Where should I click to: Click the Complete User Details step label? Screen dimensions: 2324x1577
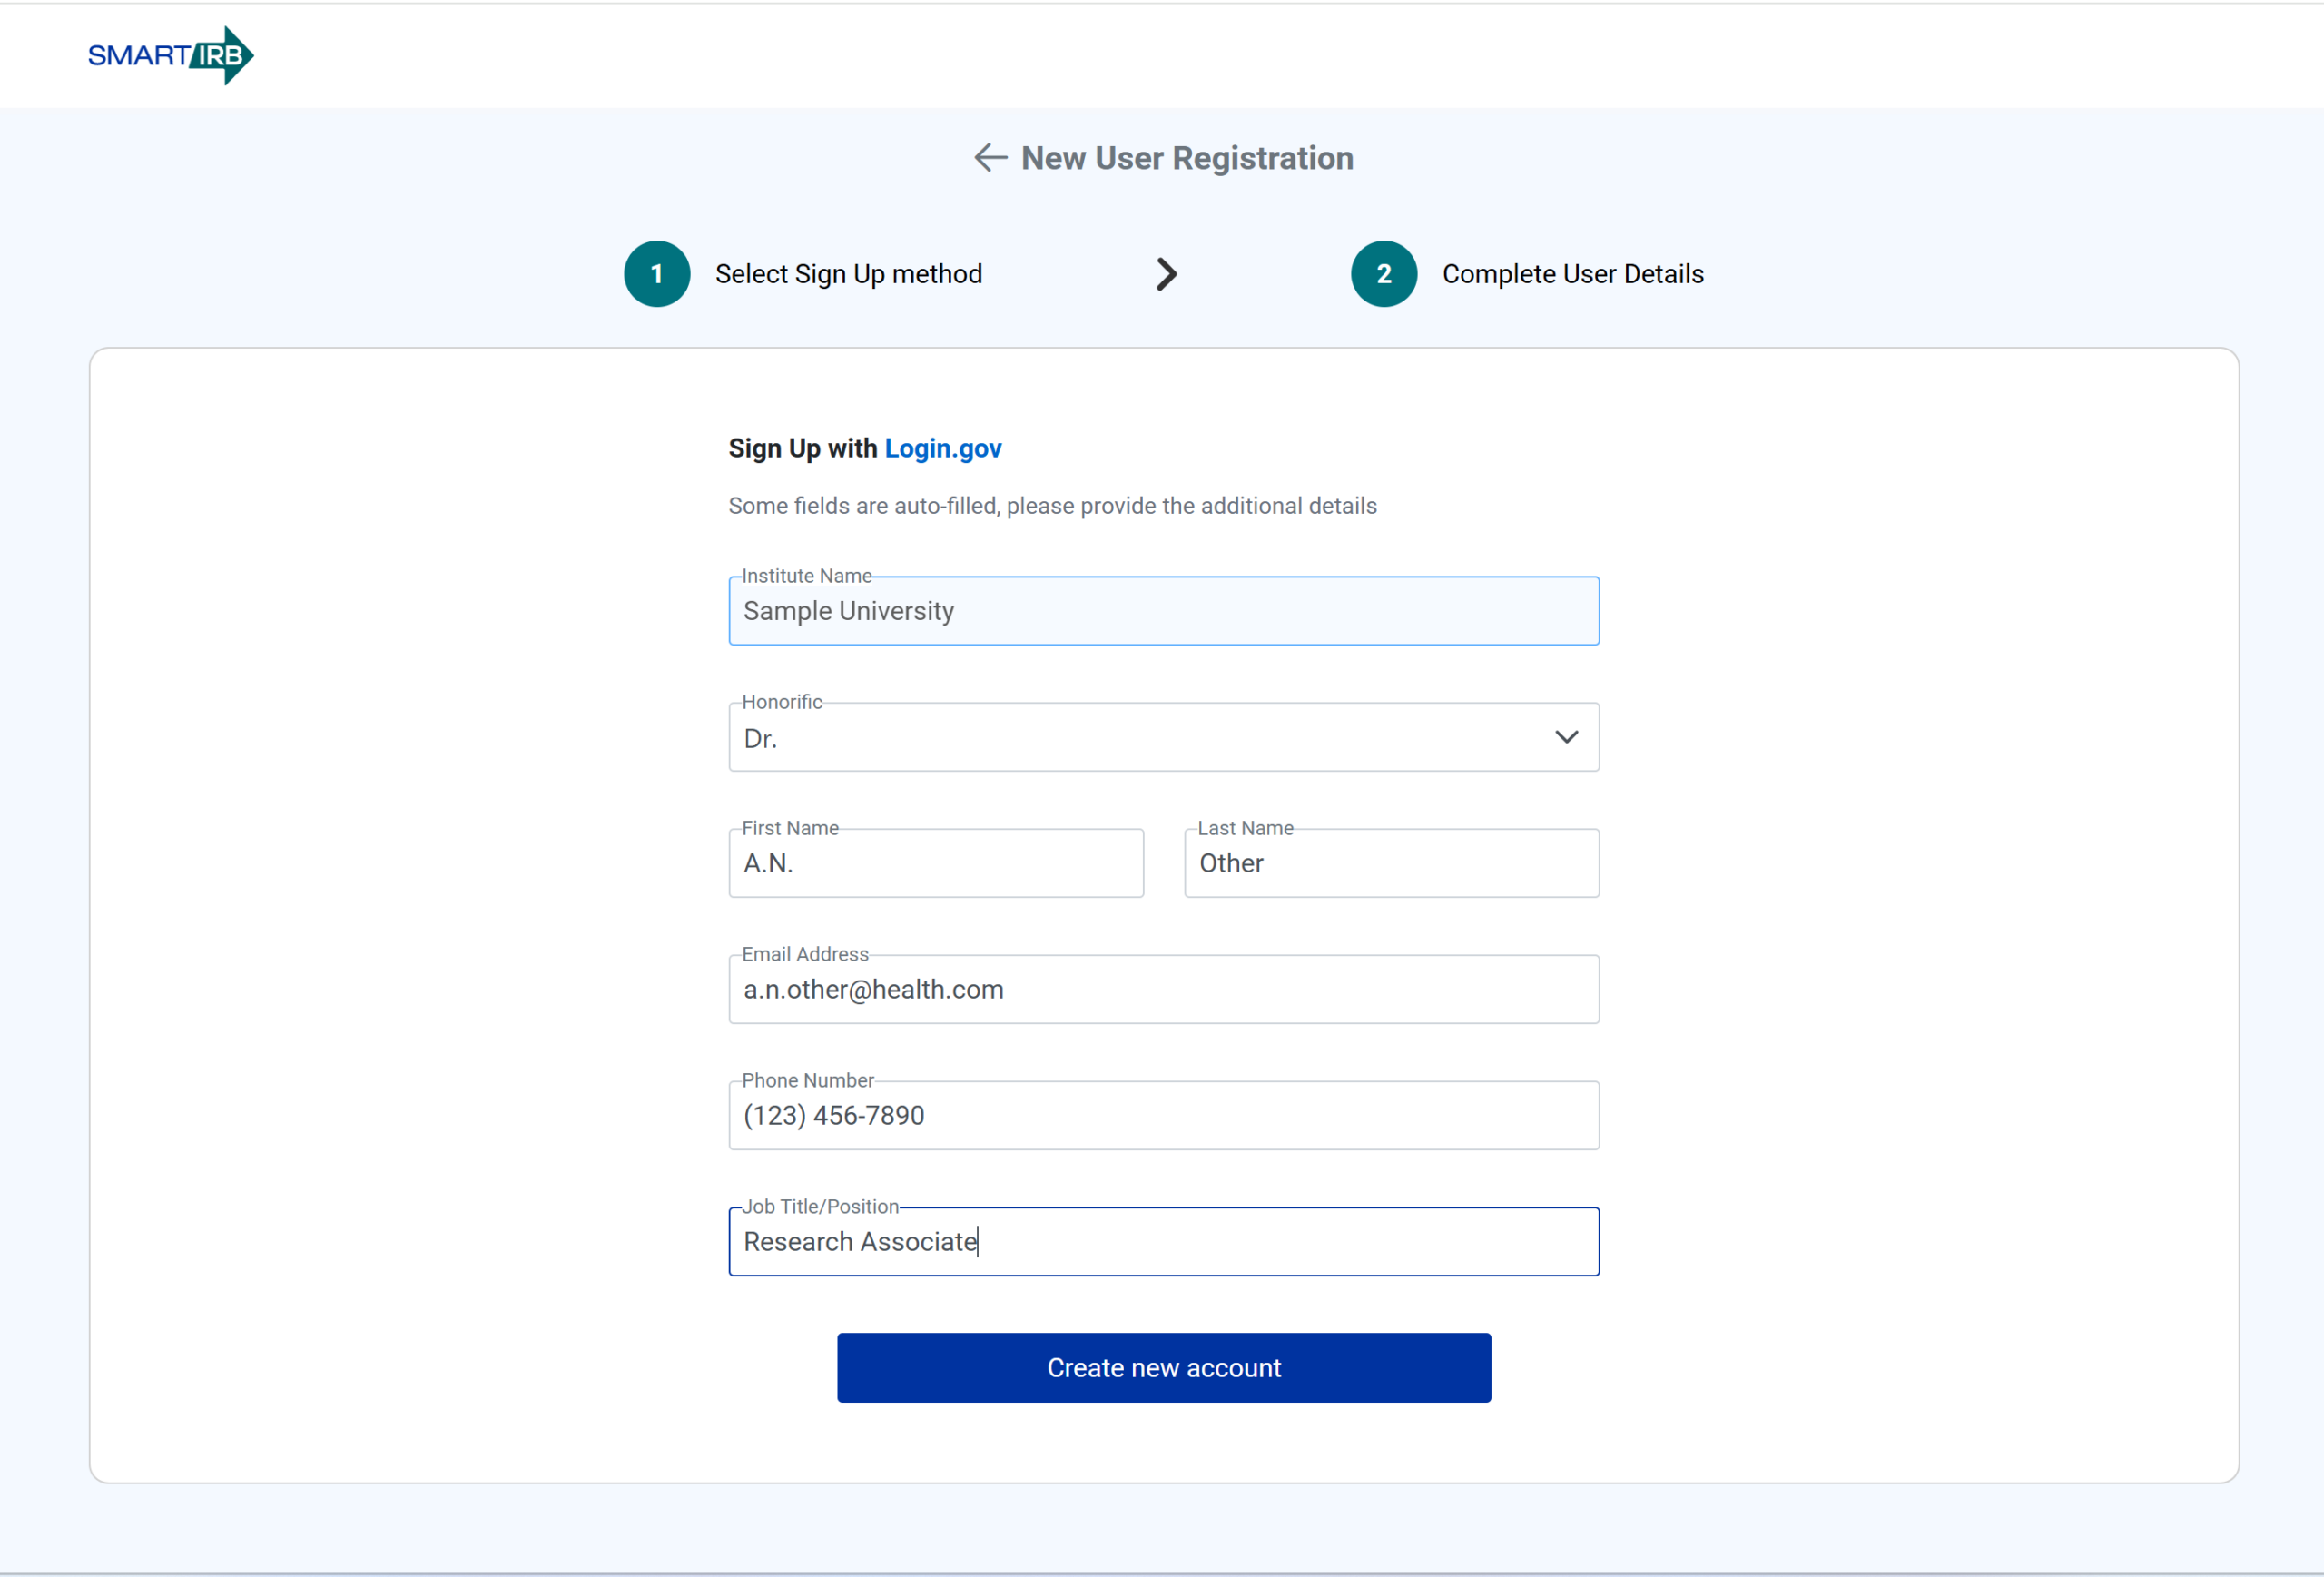click(1573, 274)
